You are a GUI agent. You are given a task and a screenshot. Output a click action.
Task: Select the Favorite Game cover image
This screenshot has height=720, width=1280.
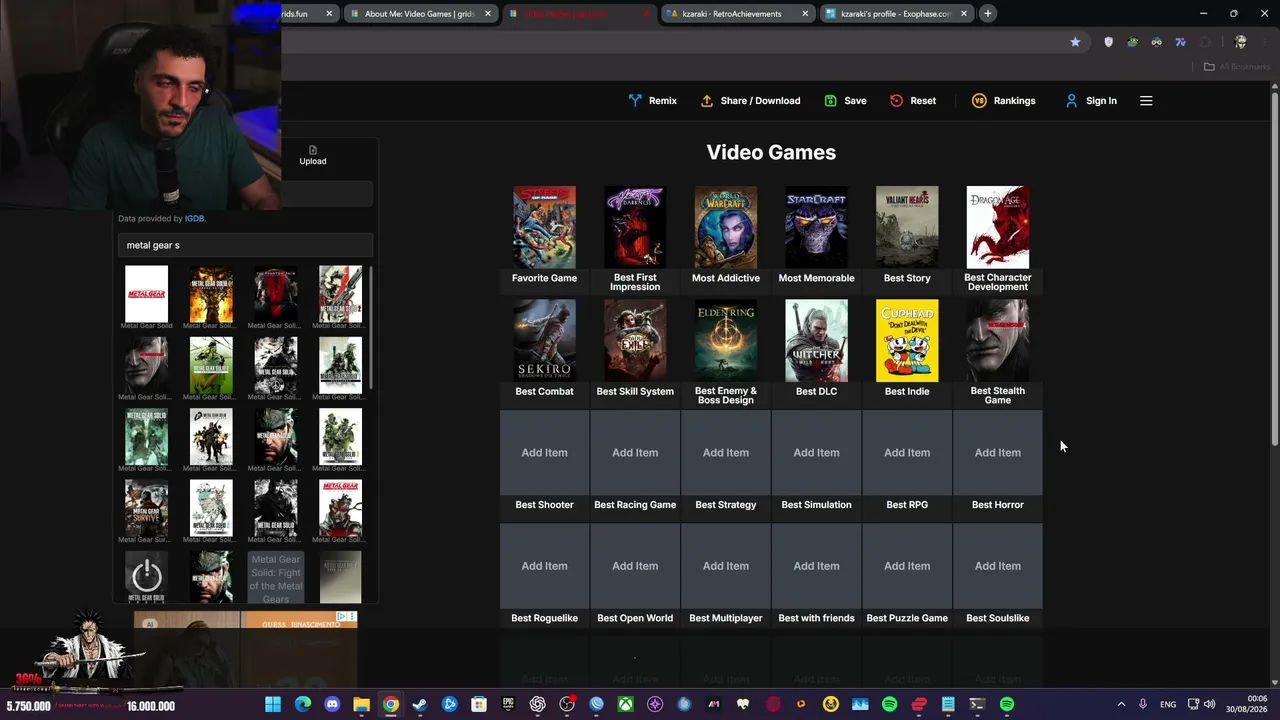point(544,227)
